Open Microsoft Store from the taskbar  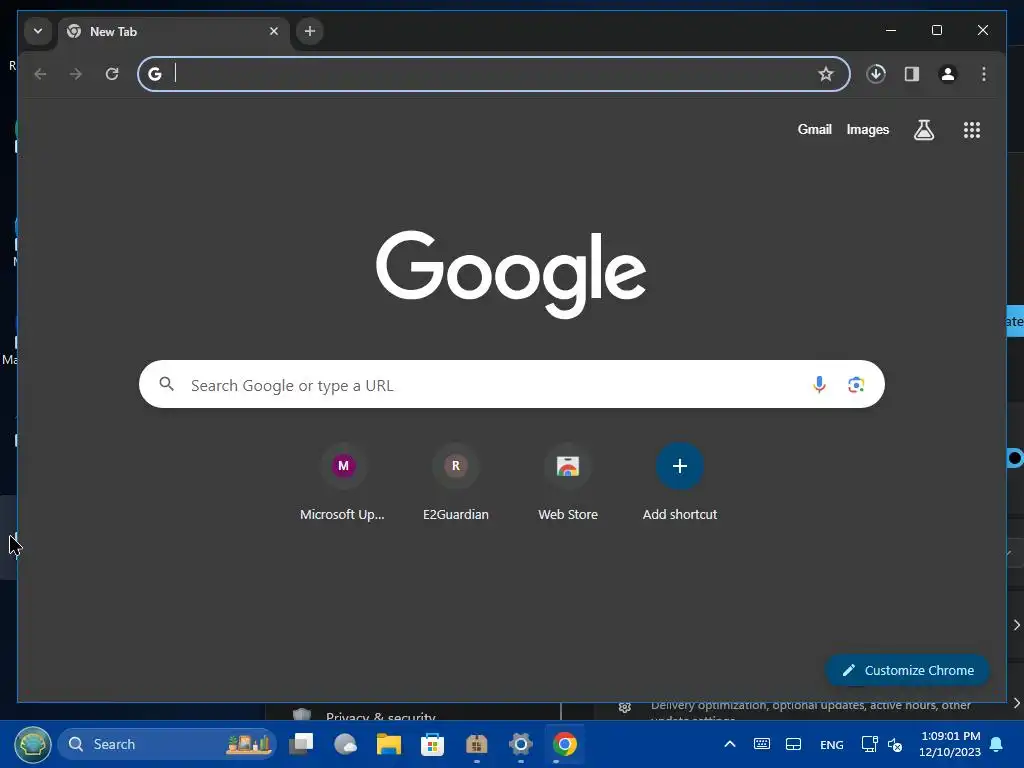tap(432, 744)
